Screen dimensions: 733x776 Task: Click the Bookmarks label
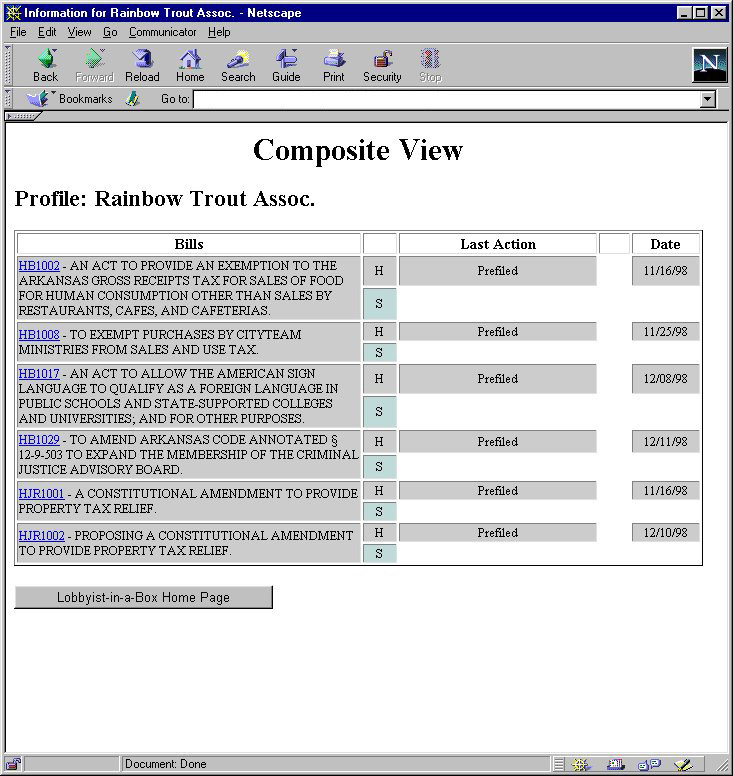[x=86, y=99]
